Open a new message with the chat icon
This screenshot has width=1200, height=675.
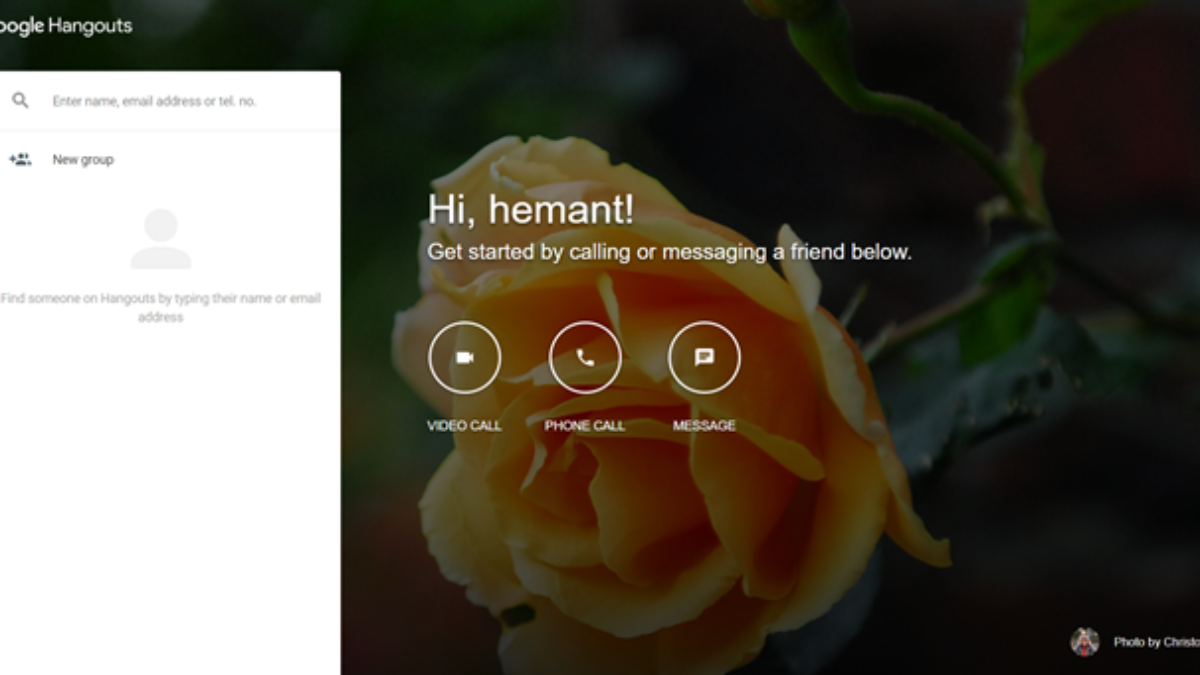coord(704,357)
